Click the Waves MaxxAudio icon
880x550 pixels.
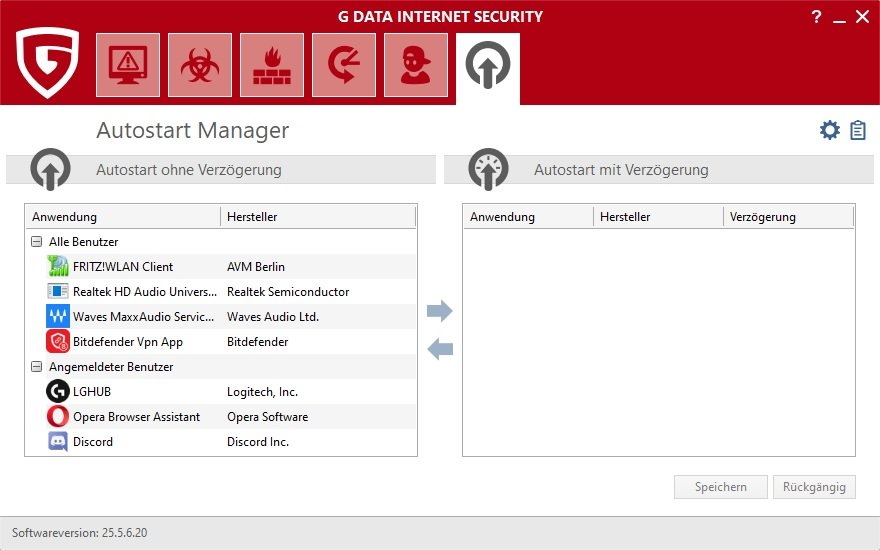(58, 317)
